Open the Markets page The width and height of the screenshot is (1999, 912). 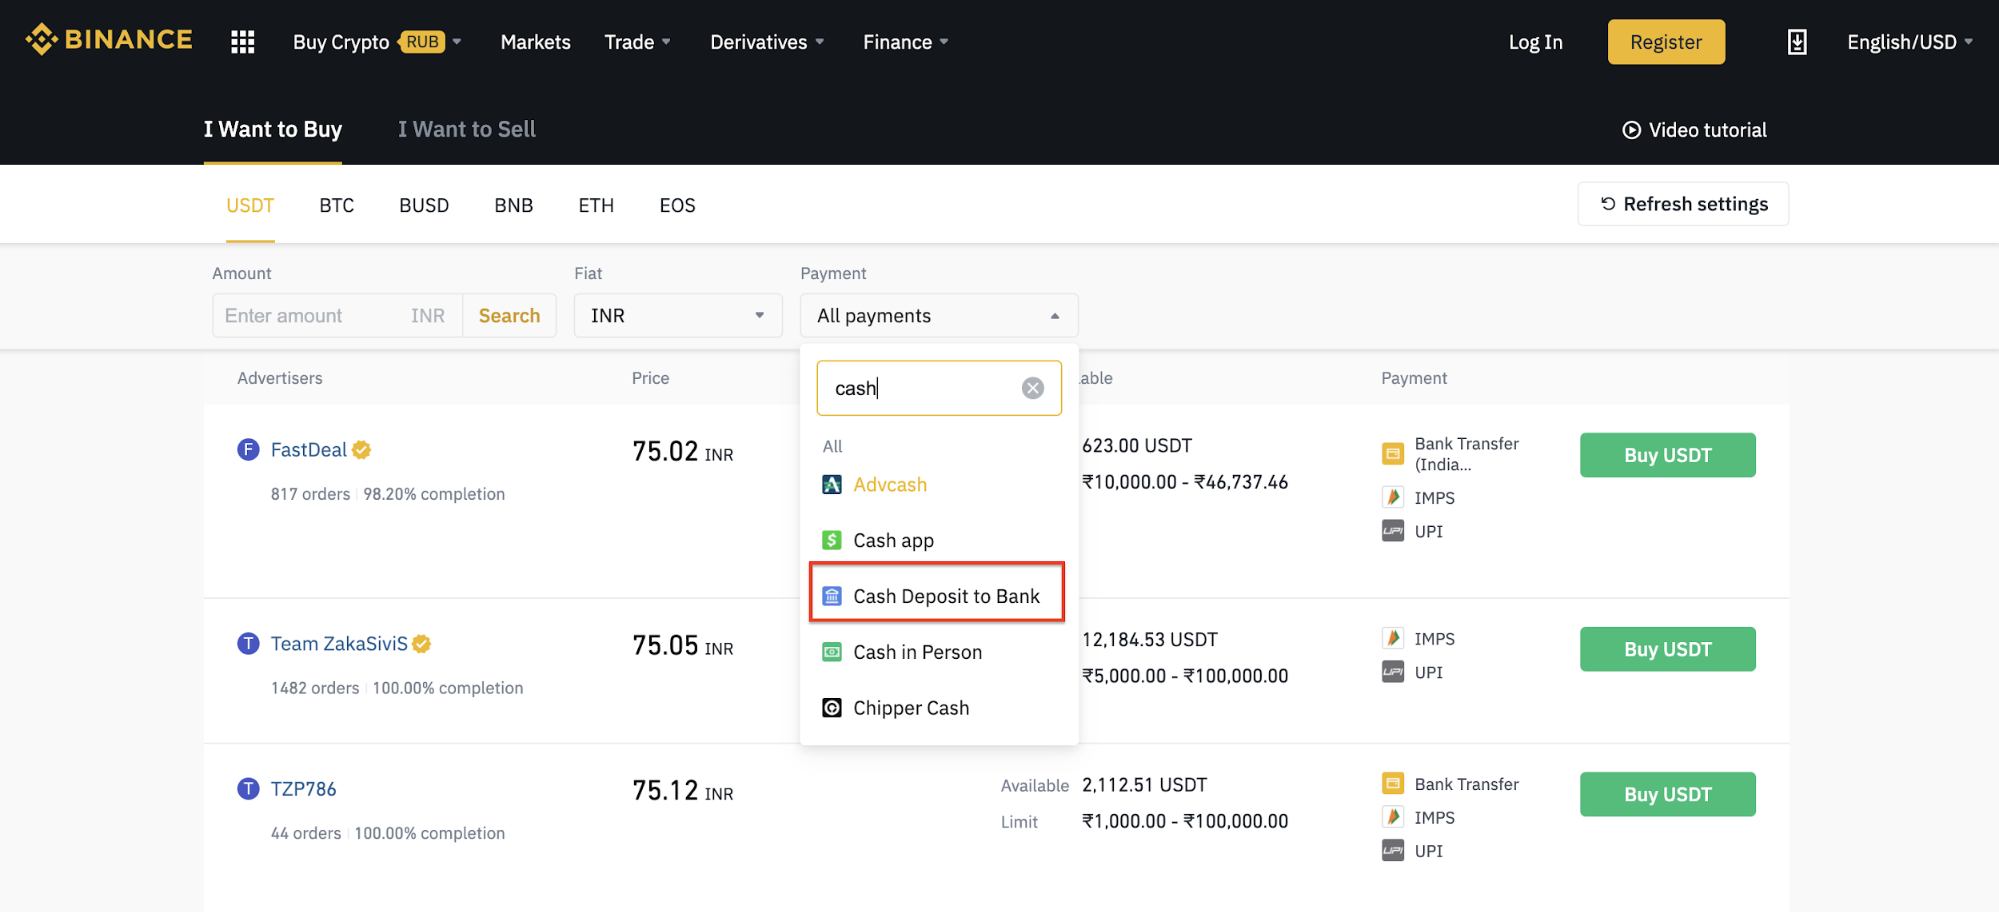click(x=535, y=42)
